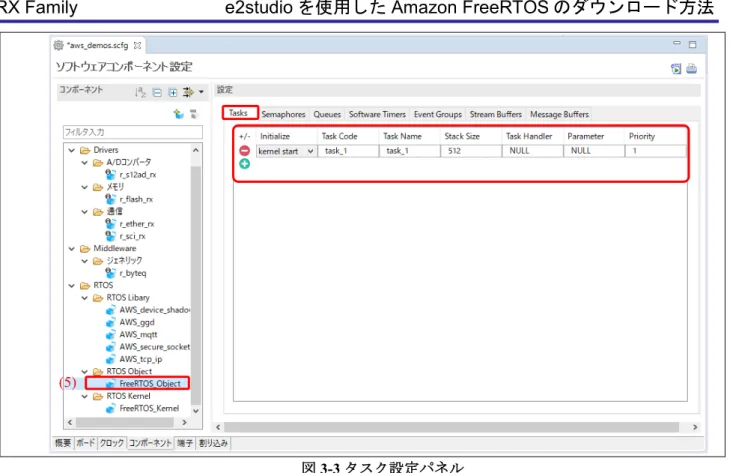Click settings panel horizontal scrollbar right arrow
Screen dimensions: 730x473
(x=695, y=427)
